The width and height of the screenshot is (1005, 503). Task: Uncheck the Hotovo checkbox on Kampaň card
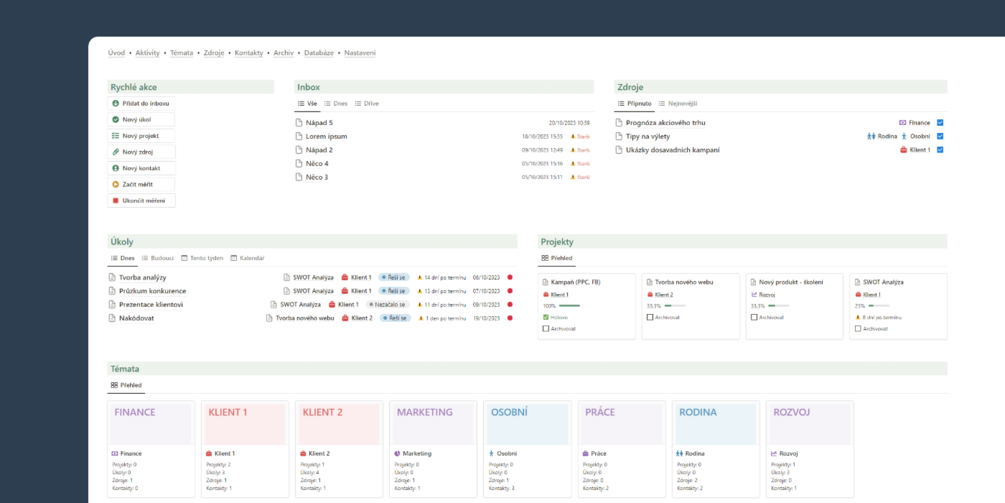pyautogui.click(x=545, y=317)
